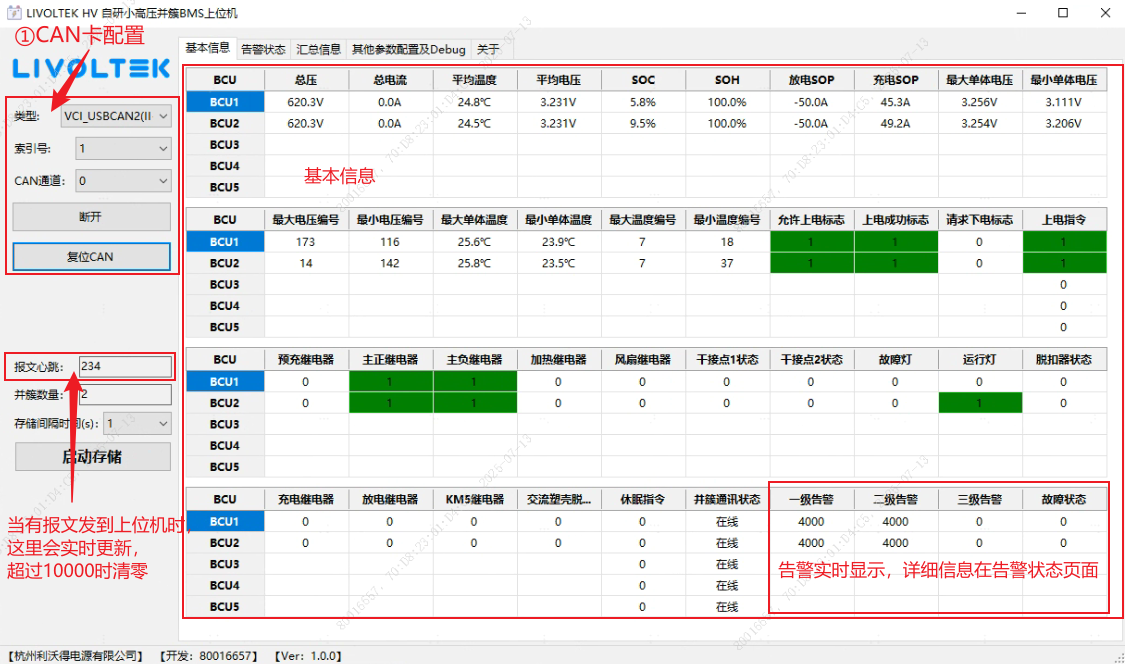Click green 运行灯 cell for BCU2
Viewport: 1125px width, 664px height.
coord(980,403)
